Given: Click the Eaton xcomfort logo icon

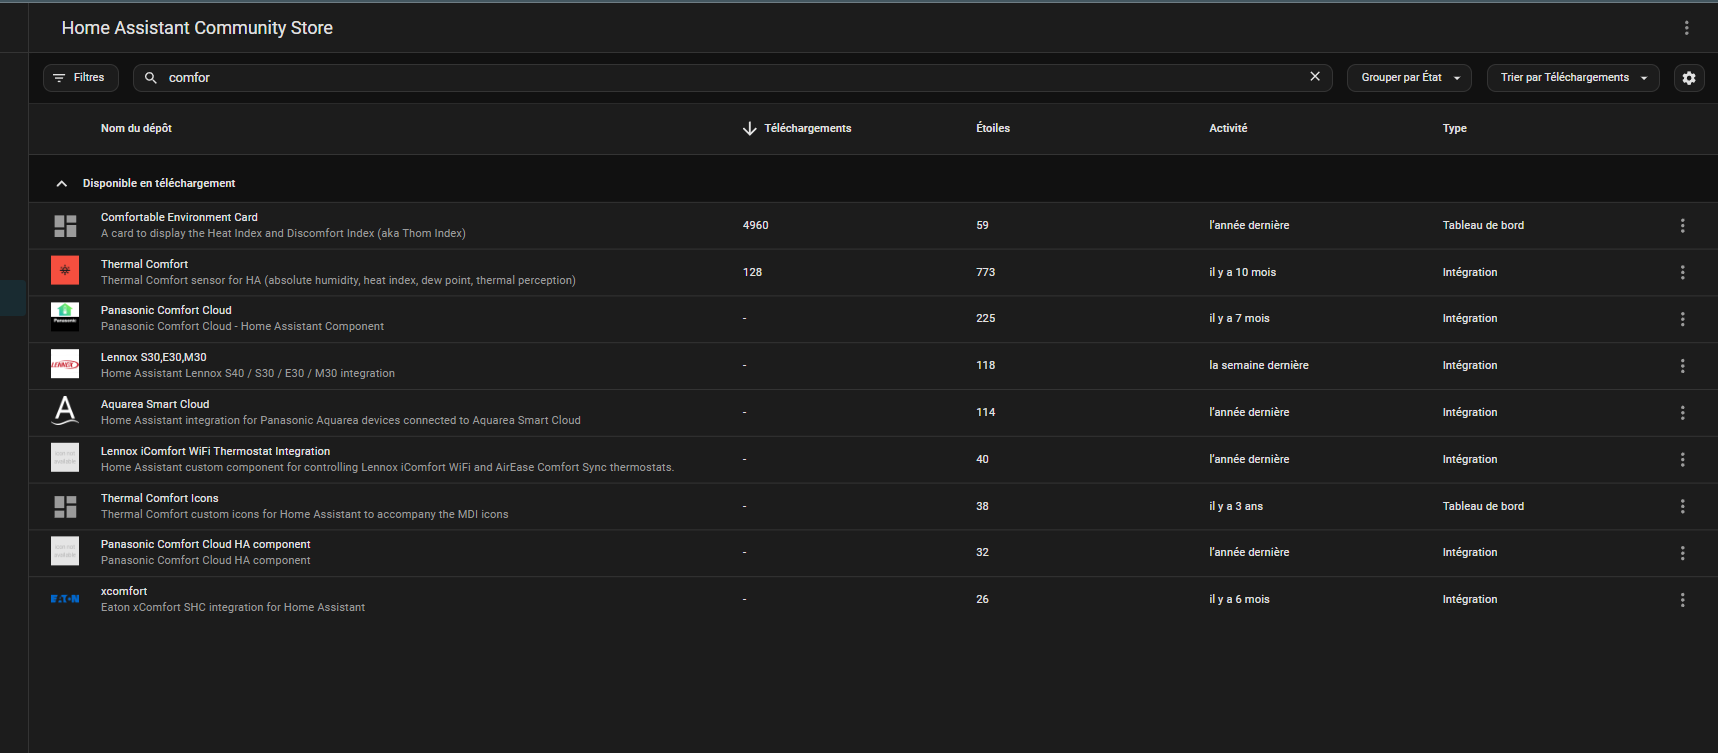Looking at the screenshot, I should click(65, 599).
